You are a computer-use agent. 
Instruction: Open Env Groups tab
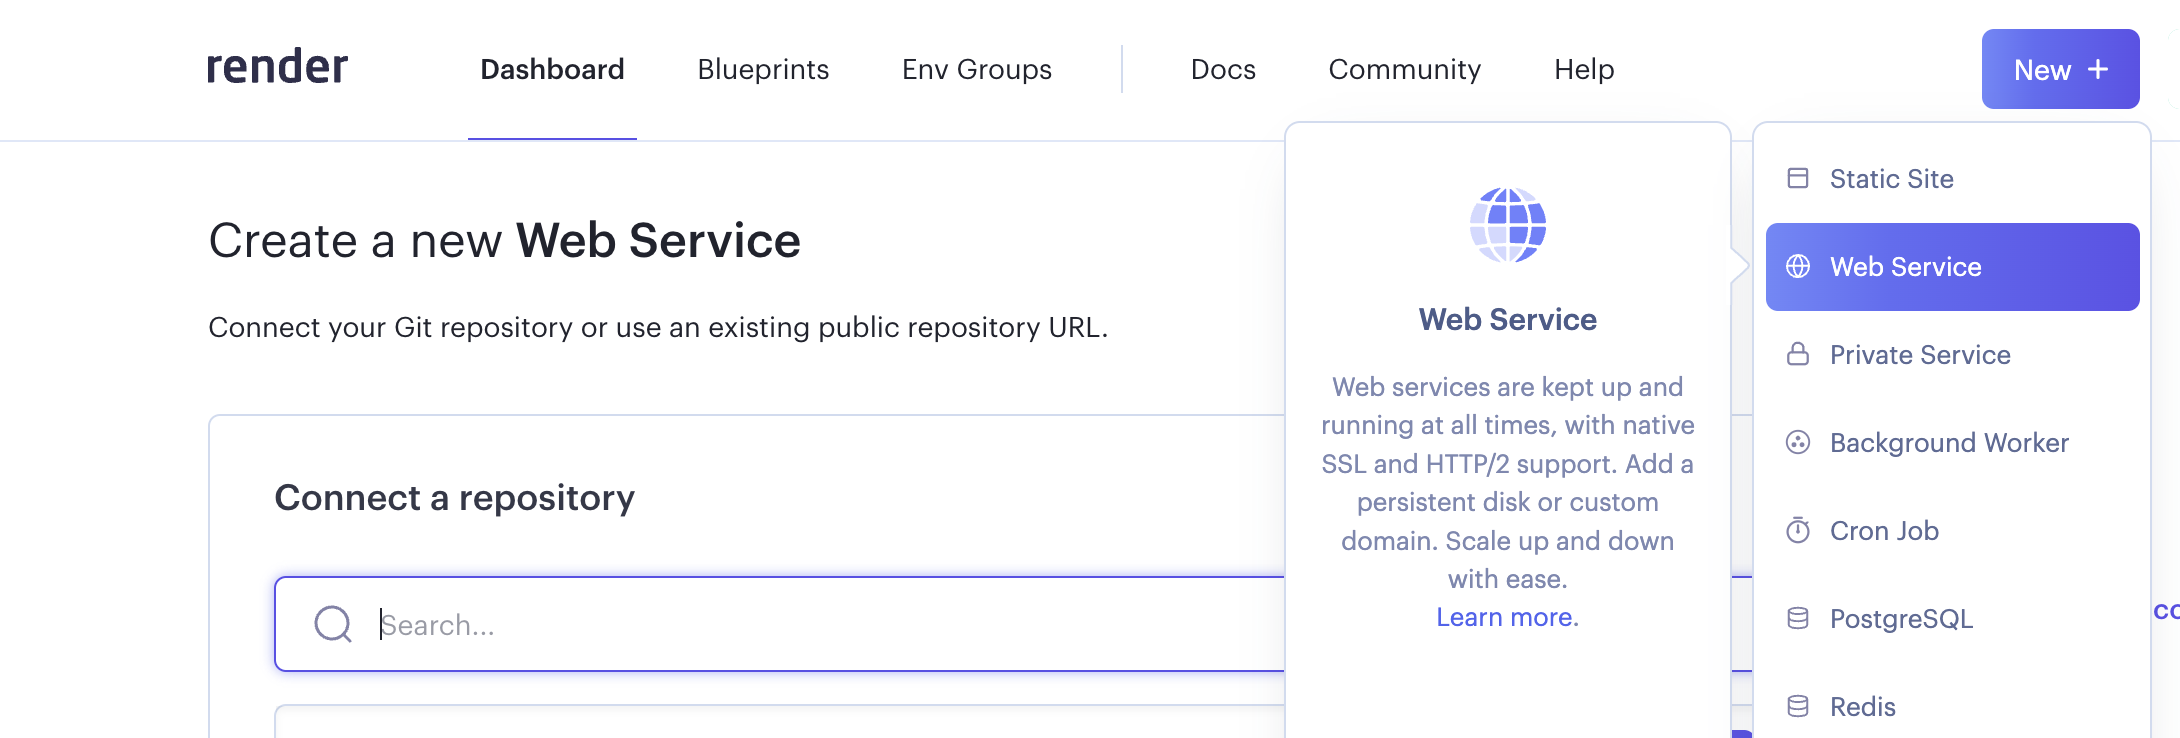pyautogui.click(x=977, y=69)
